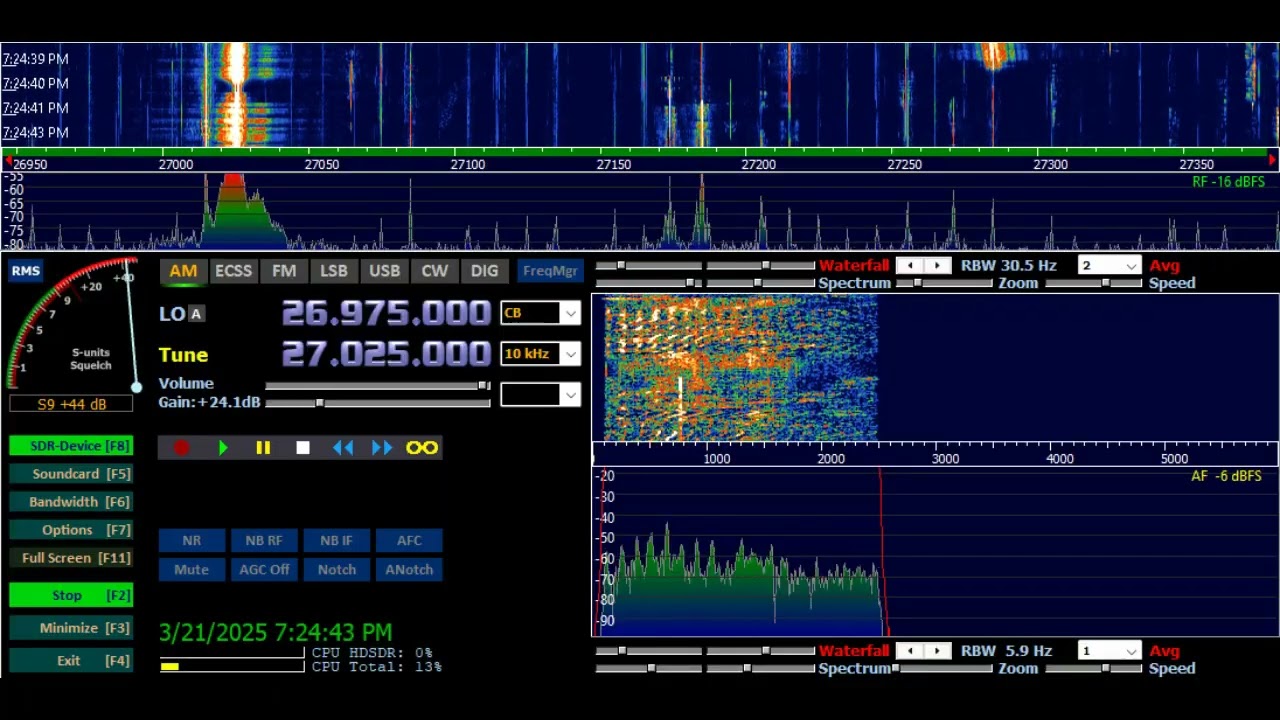Click on the Volume slider
This screenshot has width=1280, height=720.
coord(377,385)
